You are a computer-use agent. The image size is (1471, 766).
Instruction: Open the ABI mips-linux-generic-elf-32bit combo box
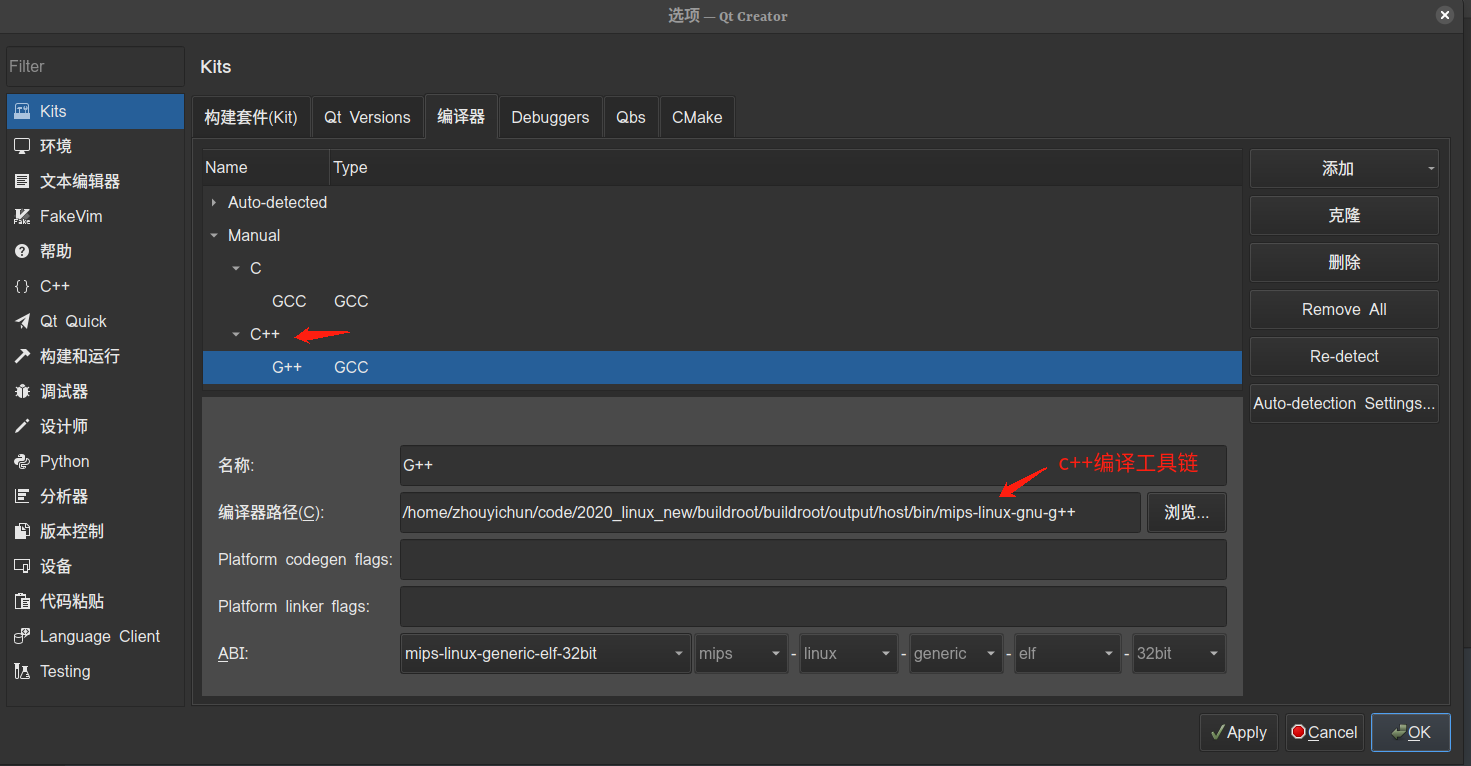pyautogui.click(x=545, y=653)
